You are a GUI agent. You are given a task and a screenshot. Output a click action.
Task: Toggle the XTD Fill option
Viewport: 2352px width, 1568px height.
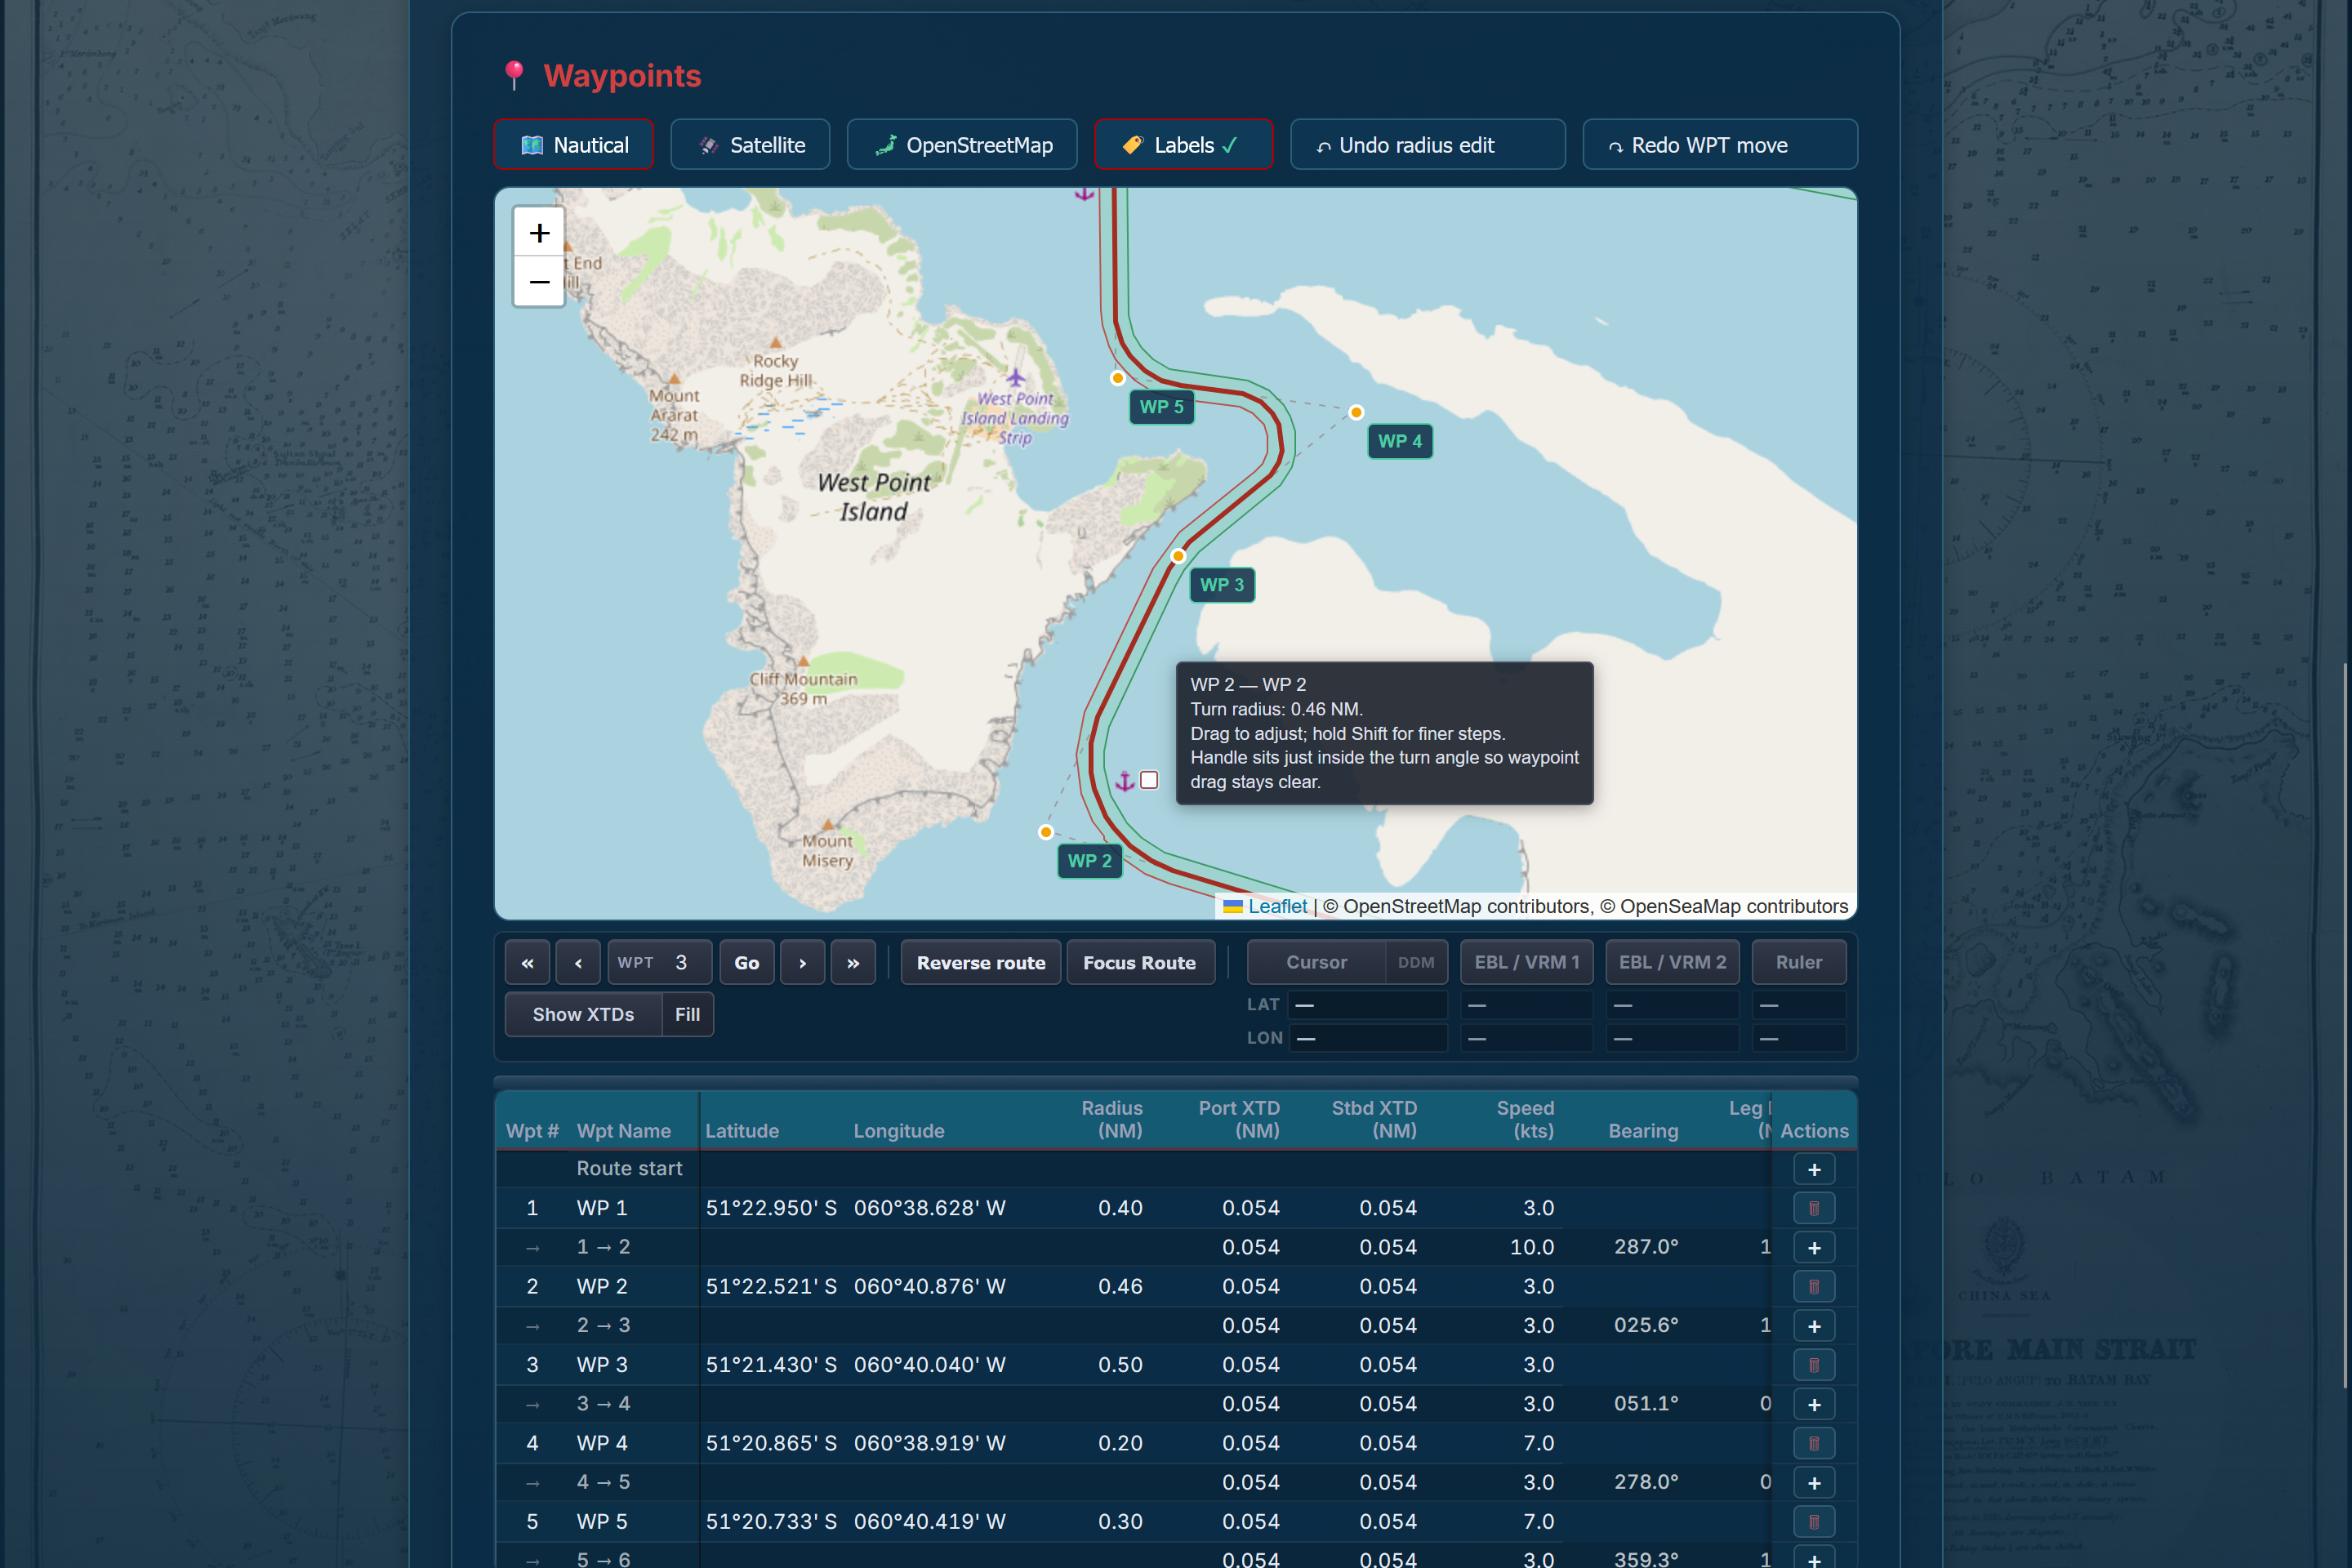tap(687, 1014)
